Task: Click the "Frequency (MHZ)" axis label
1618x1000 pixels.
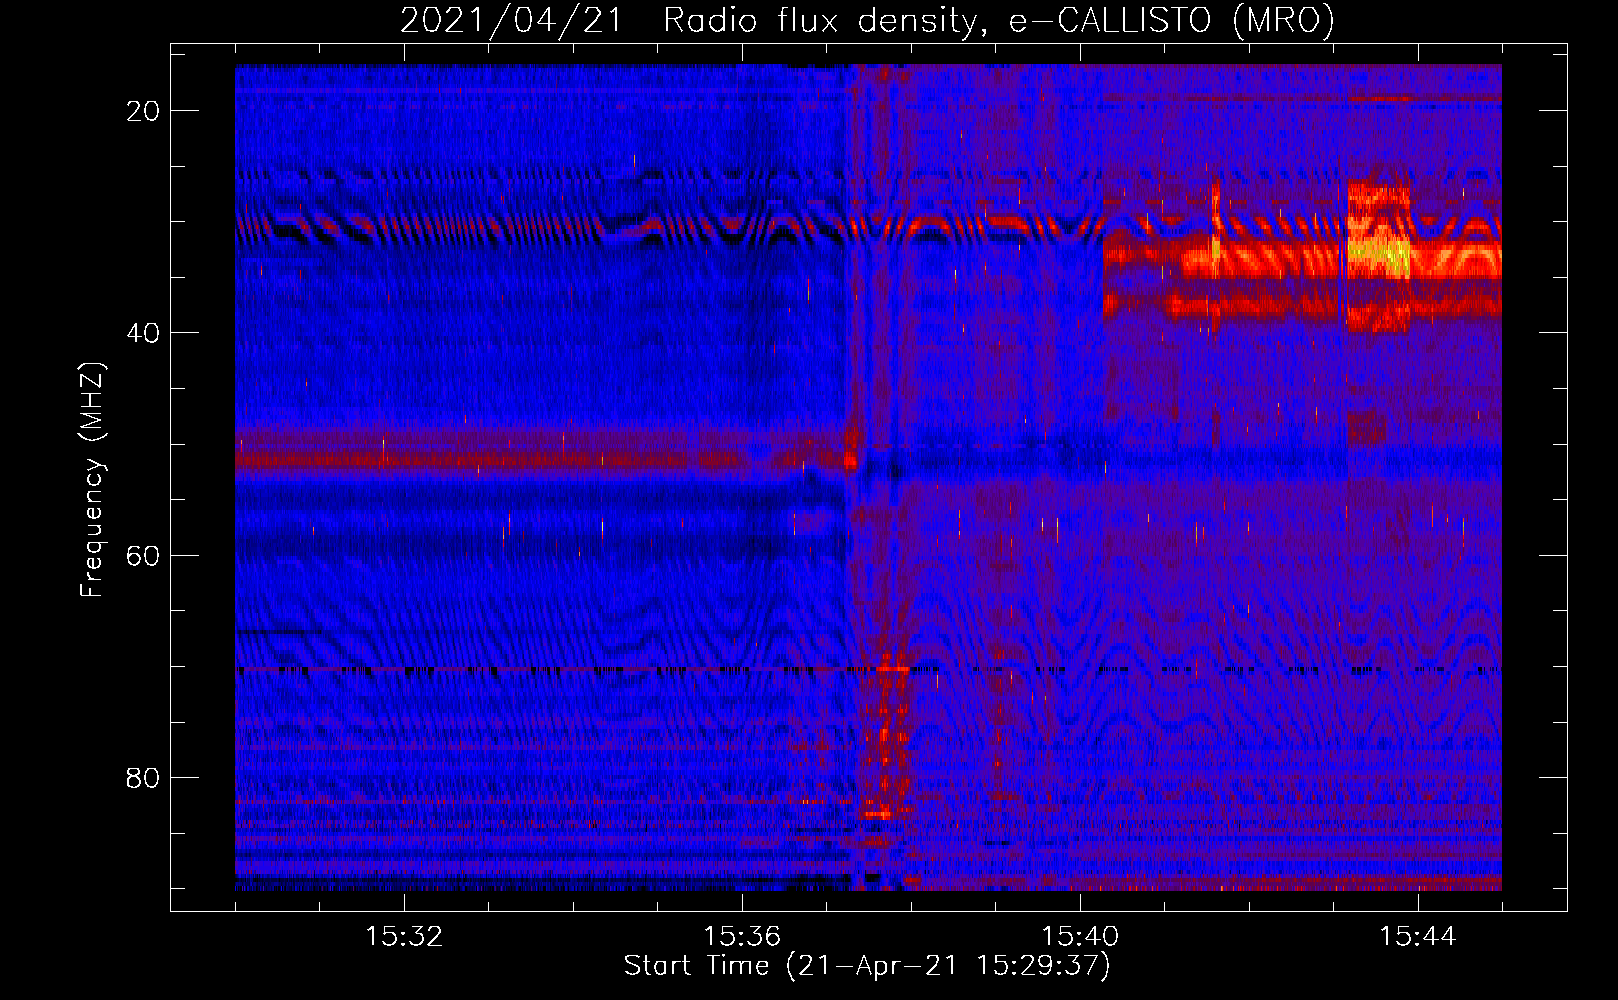Action: coord(91,480)
